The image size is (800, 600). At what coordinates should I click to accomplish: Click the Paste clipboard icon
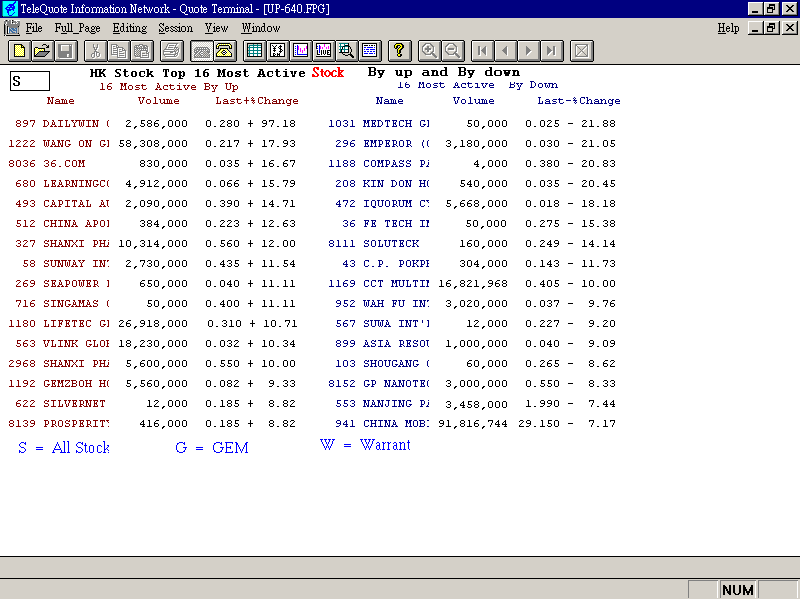(142, 51)
